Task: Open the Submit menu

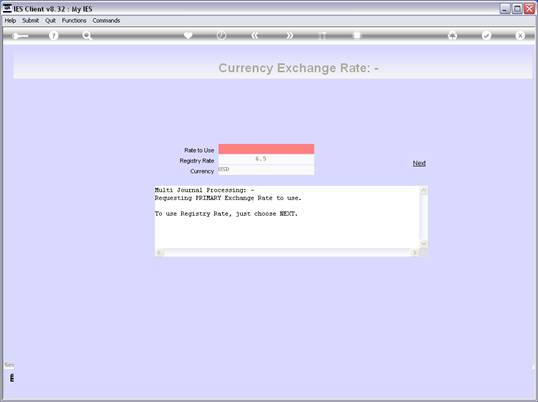Action: click(x=31, y=21)
